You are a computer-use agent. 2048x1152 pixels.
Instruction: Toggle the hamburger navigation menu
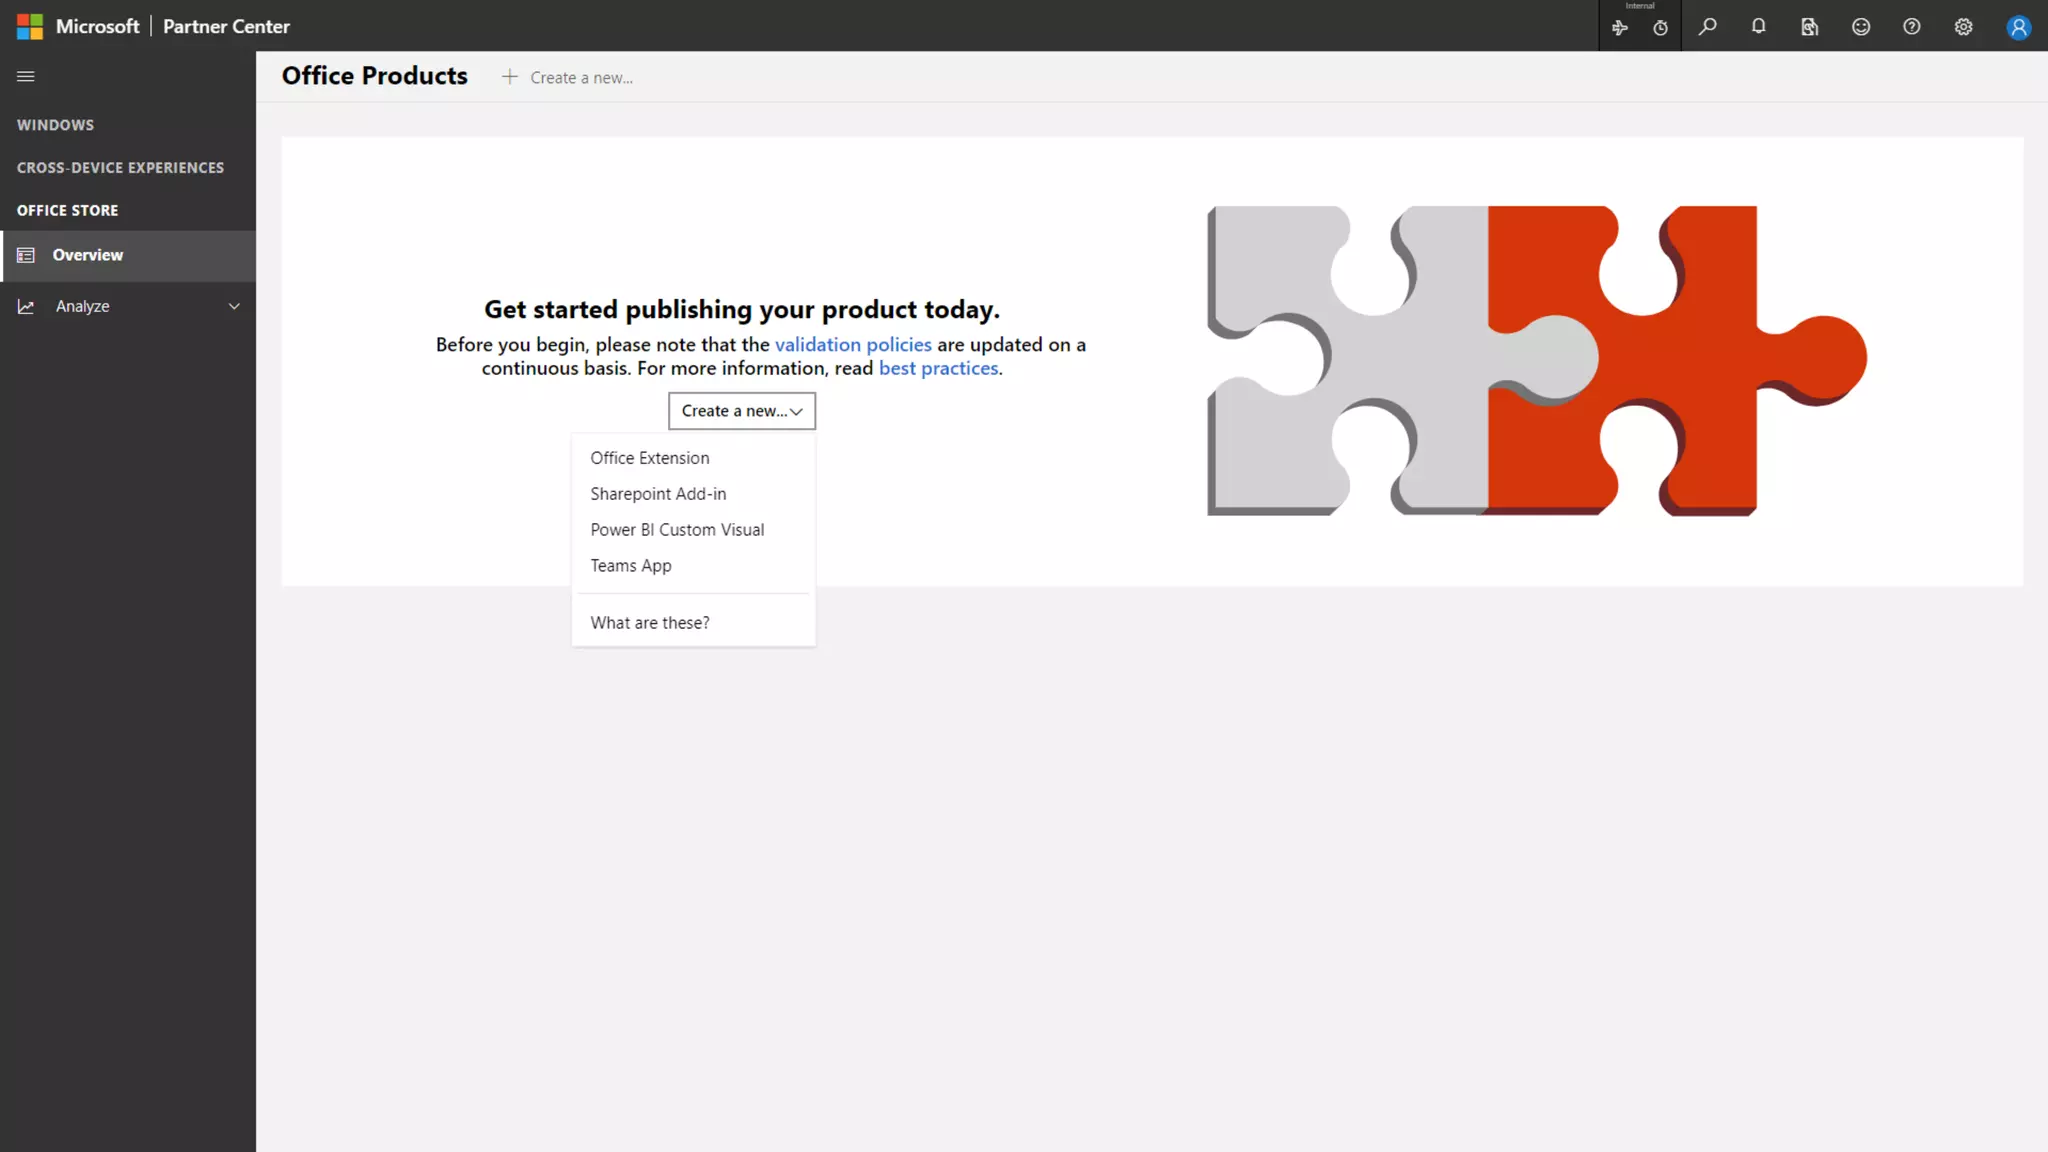26,76
